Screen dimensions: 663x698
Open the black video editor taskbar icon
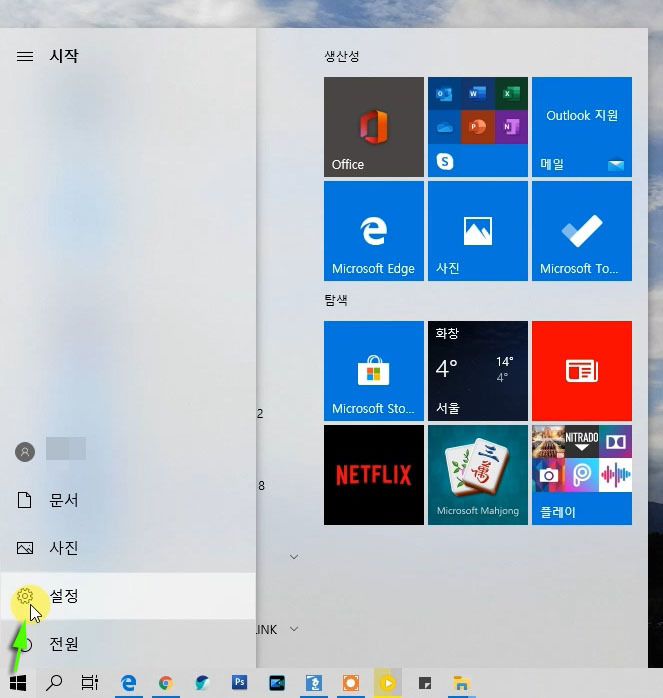[x=277, y=682]
